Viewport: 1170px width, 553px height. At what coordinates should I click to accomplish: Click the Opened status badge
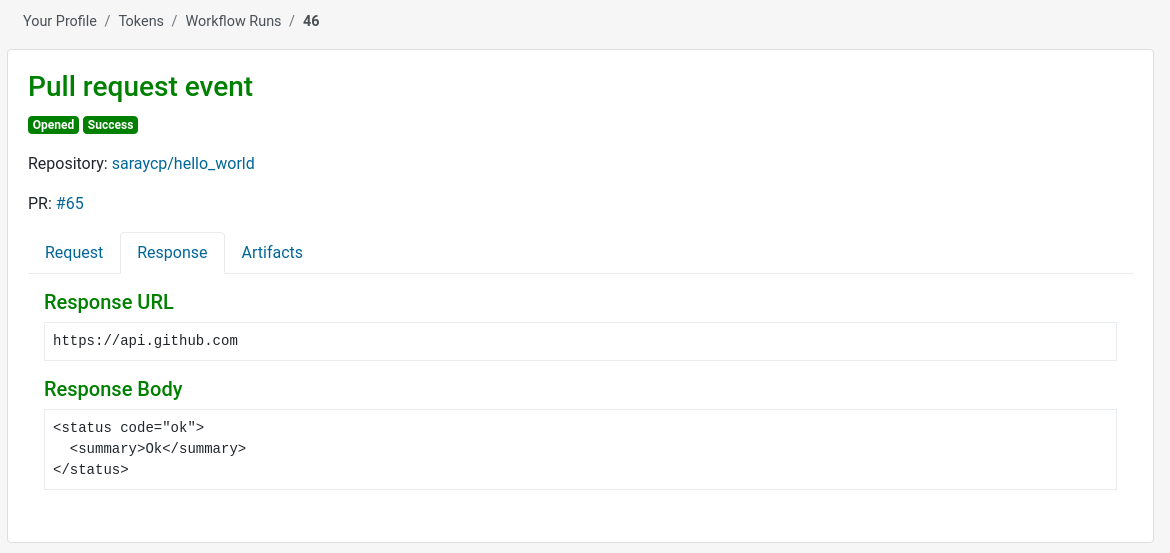53,125
